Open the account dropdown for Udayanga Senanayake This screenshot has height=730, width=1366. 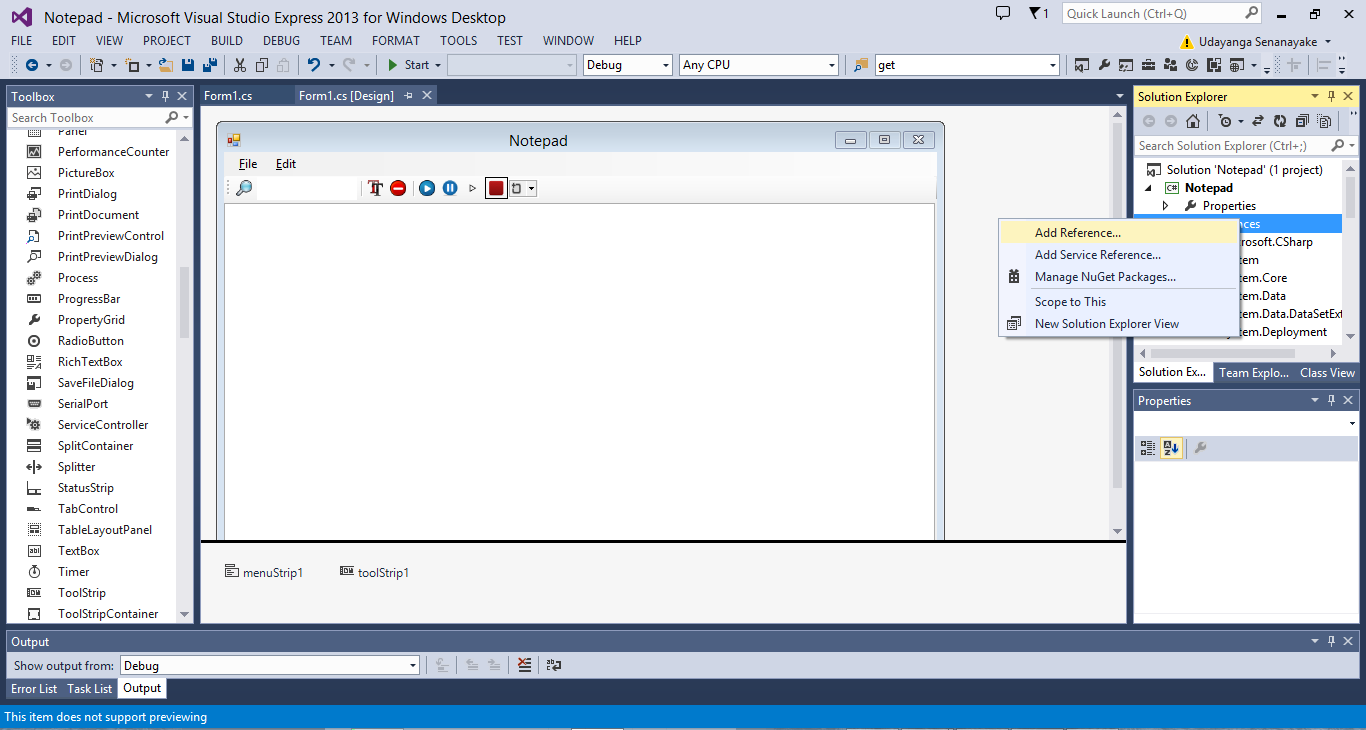coord(1328,42)
